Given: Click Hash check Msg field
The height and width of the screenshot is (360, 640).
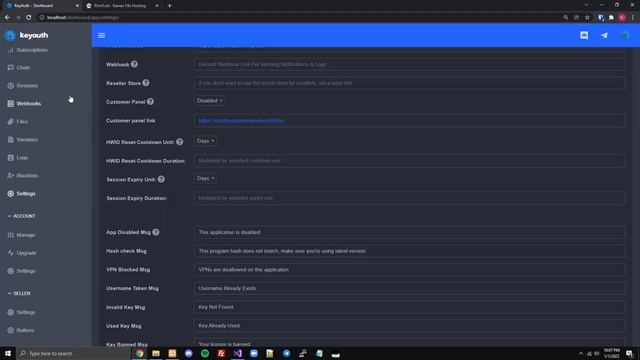Looking at the screenshot, I should coord(409,251).
